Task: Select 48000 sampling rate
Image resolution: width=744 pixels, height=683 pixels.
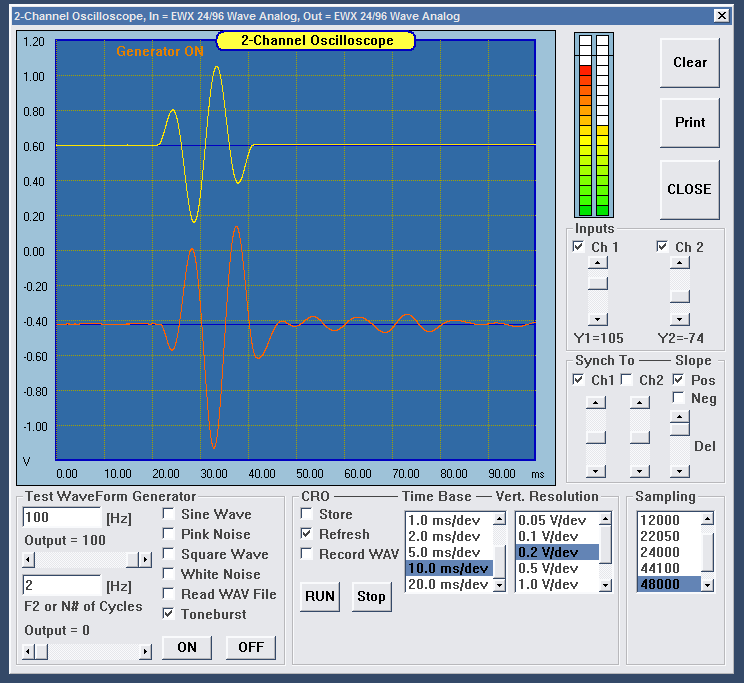Action: coord(669,584)
